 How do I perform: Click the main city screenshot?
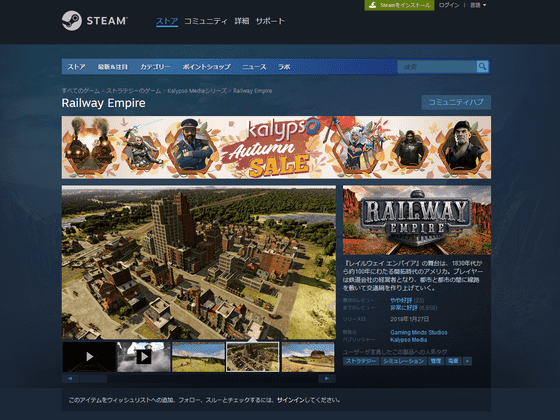tap(199, 262)
